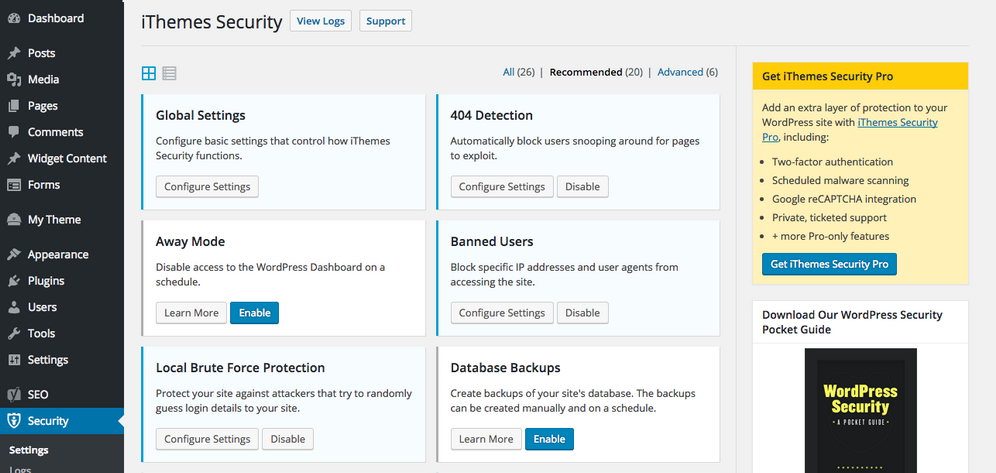
Task: Click Learn More for Away Mode
Action: click(x=191, y=313)
